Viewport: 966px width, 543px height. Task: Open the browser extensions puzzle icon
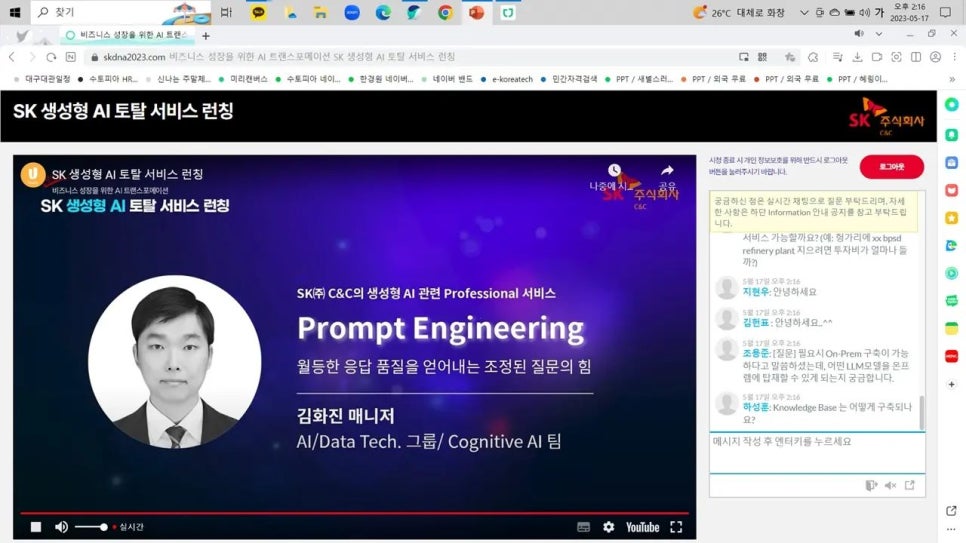pyautogui.click(x=813, y=57)
